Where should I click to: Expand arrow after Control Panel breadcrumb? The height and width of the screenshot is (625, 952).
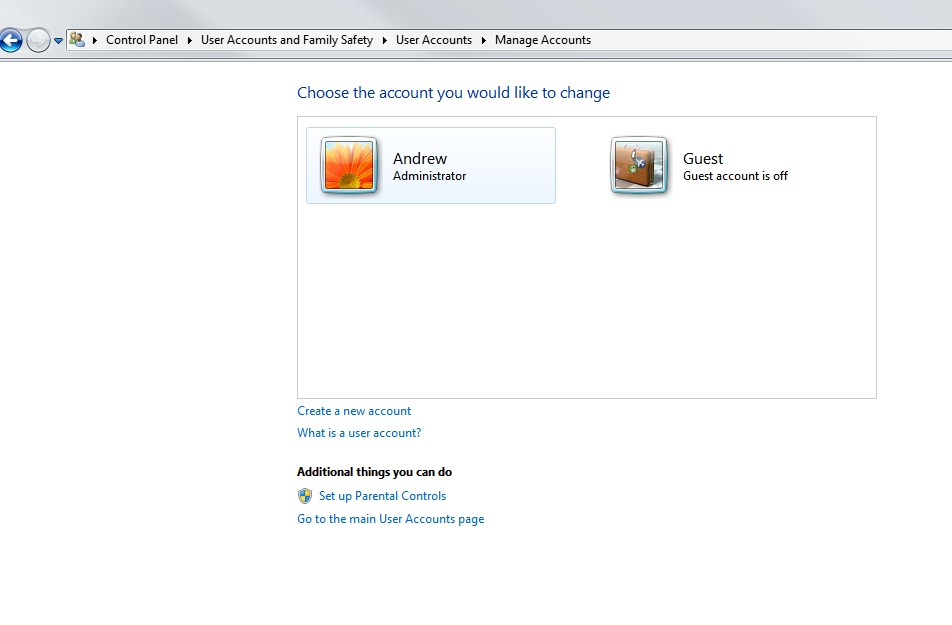click(x=189, y=41)
